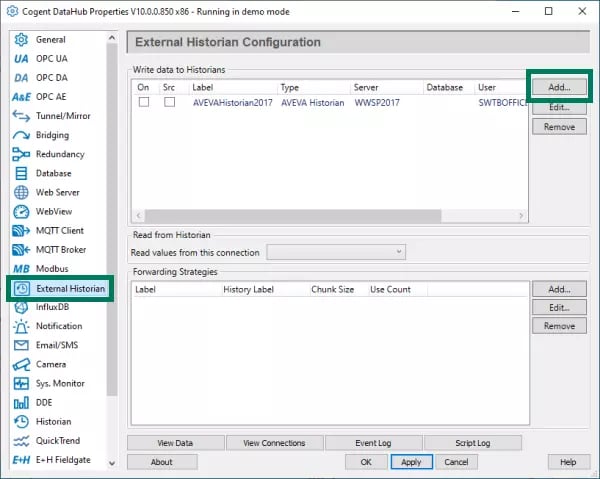The height and width of the screenshot is (479, 600).
Task: Select the Modbus MB icon
Action: point(21,269)
